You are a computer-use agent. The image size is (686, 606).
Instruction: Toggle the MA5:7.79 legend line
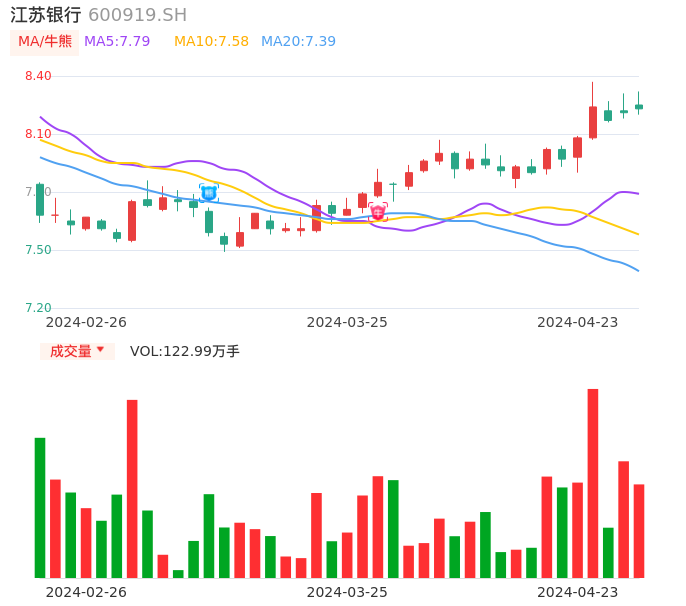[x=117, y=41]
